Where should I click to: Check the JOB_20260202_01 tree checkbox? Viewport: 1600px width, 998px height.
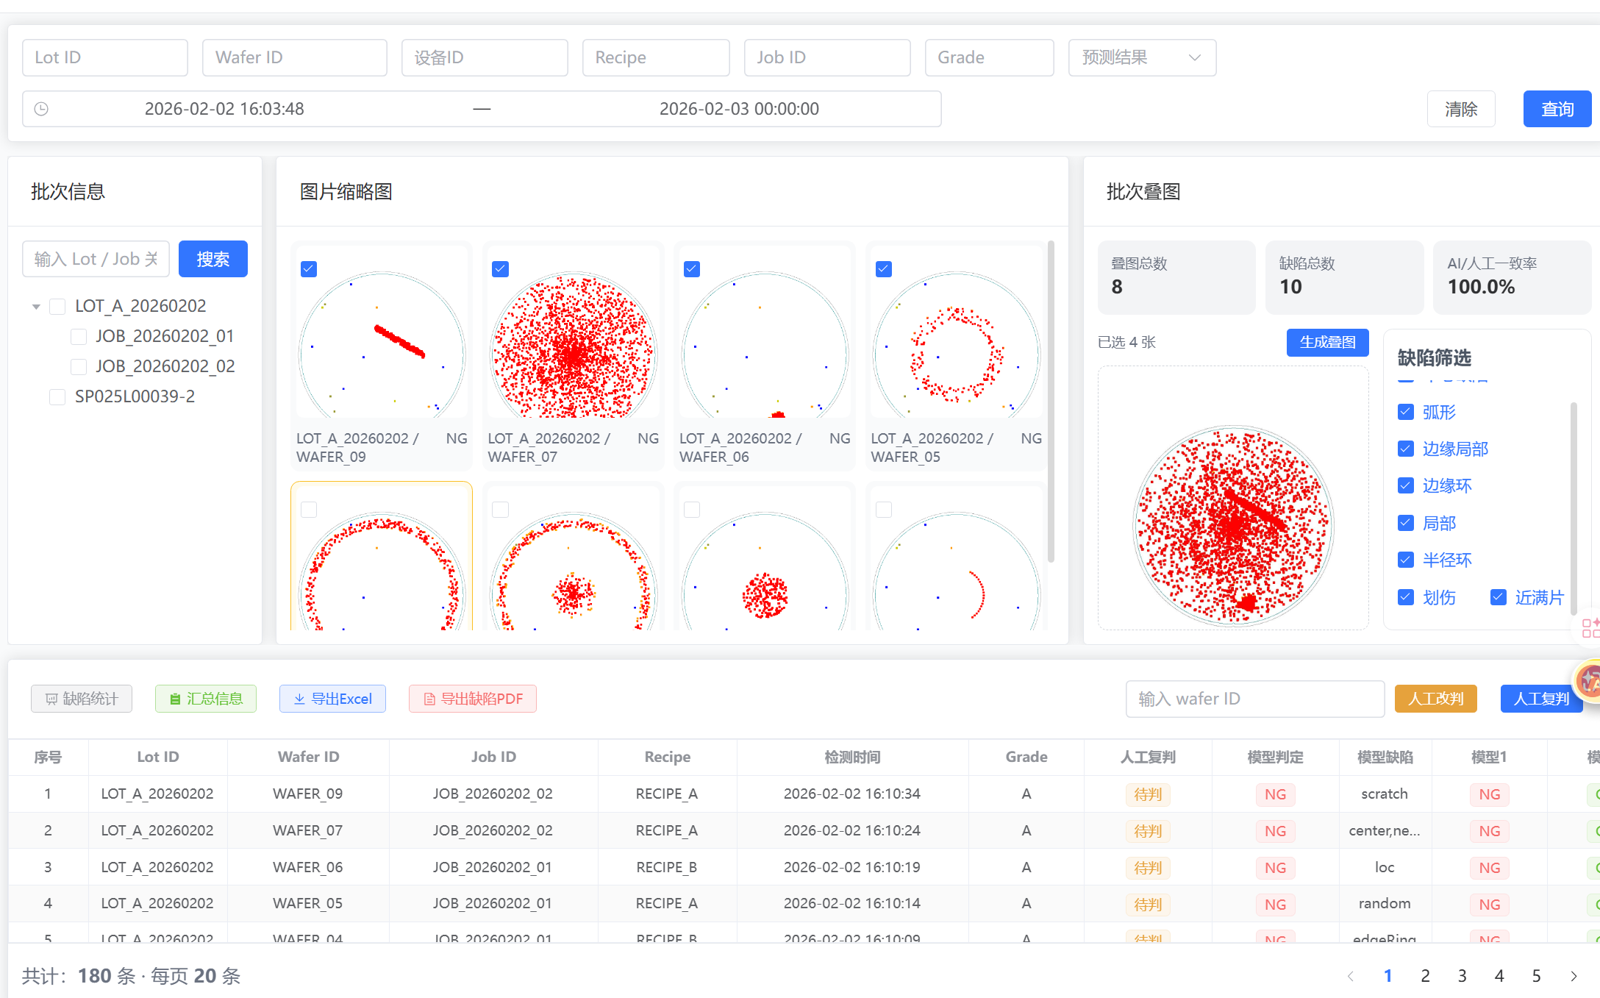point(78,336)
